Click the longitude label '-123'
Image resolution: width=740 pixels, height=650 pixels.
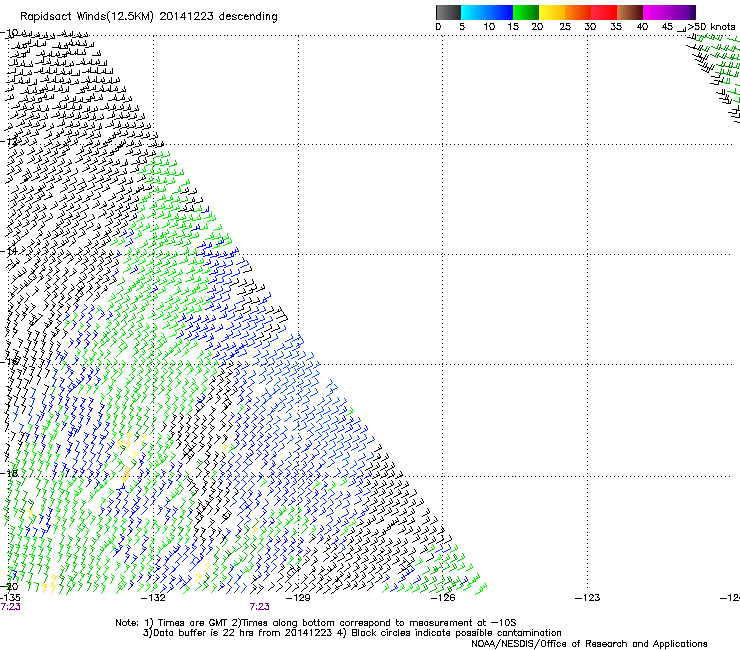click(x=588, y=598)
